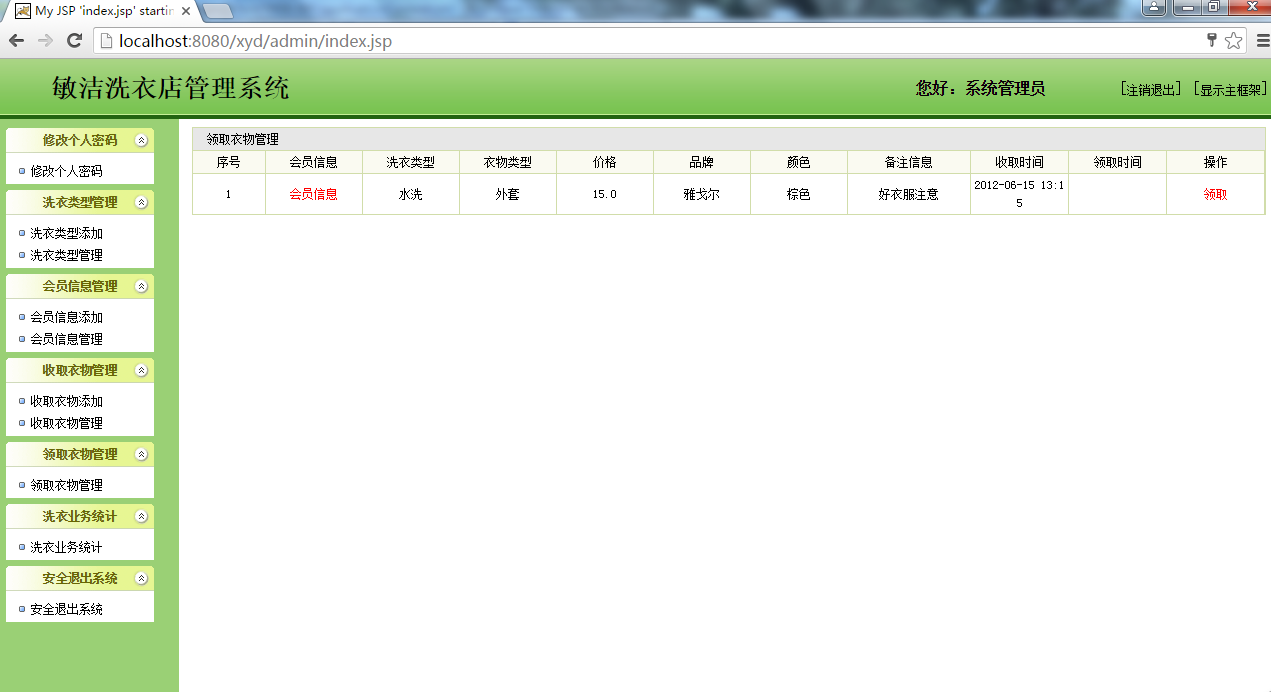Click the 安全退出系统 section header
Screen dimensions: 1271x692
click(x=80, y=579)
